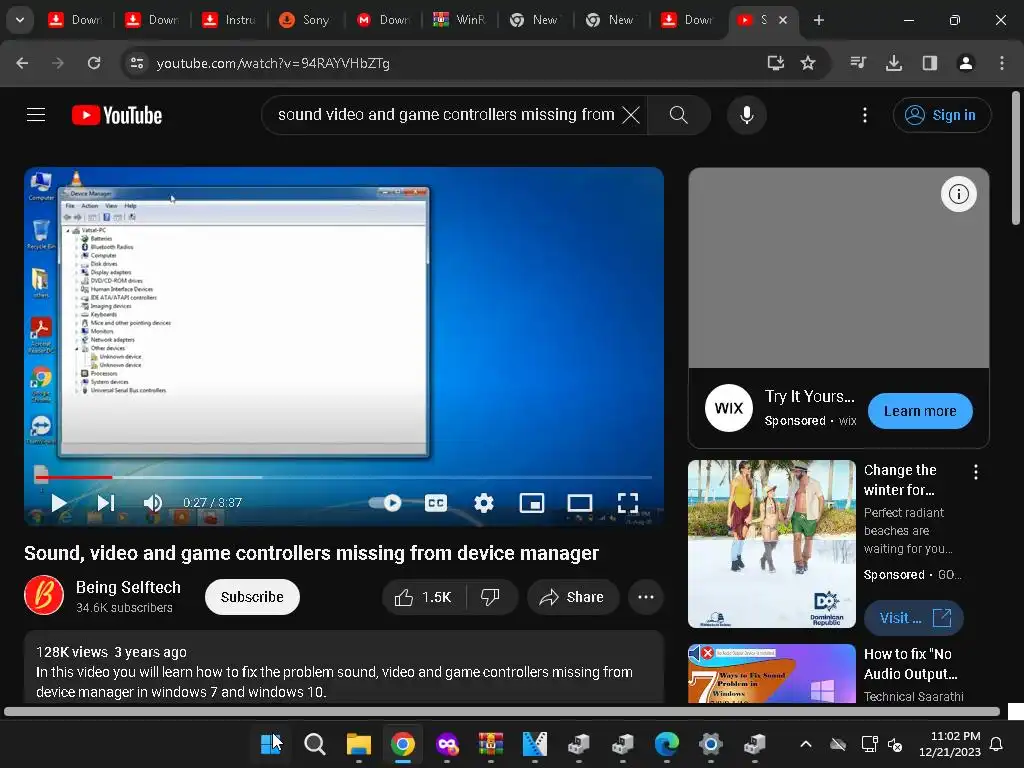Like the video
Image resolution: width=1024 pixels, height=768 pixels.
click(x=423, y=597)
